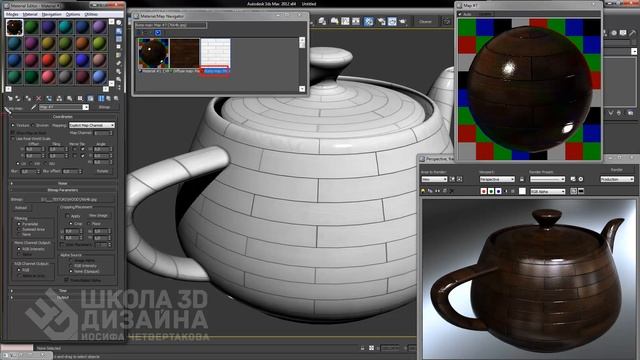
Task: Open Area to Render dropdown
Action: (434, 179)
